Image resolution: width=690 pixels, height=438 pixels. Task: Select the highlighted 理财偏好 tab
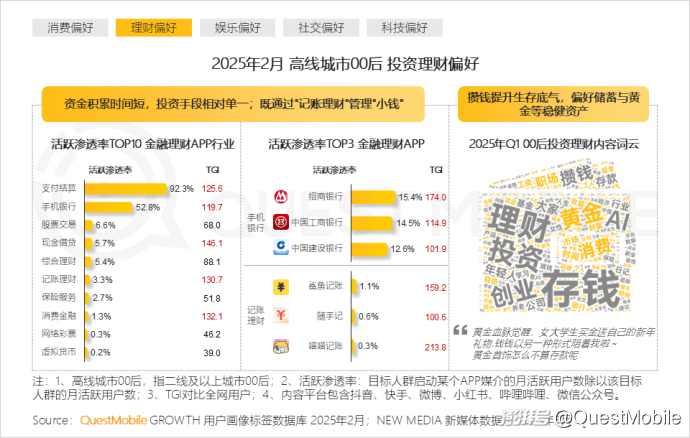(x=147, y=27)
